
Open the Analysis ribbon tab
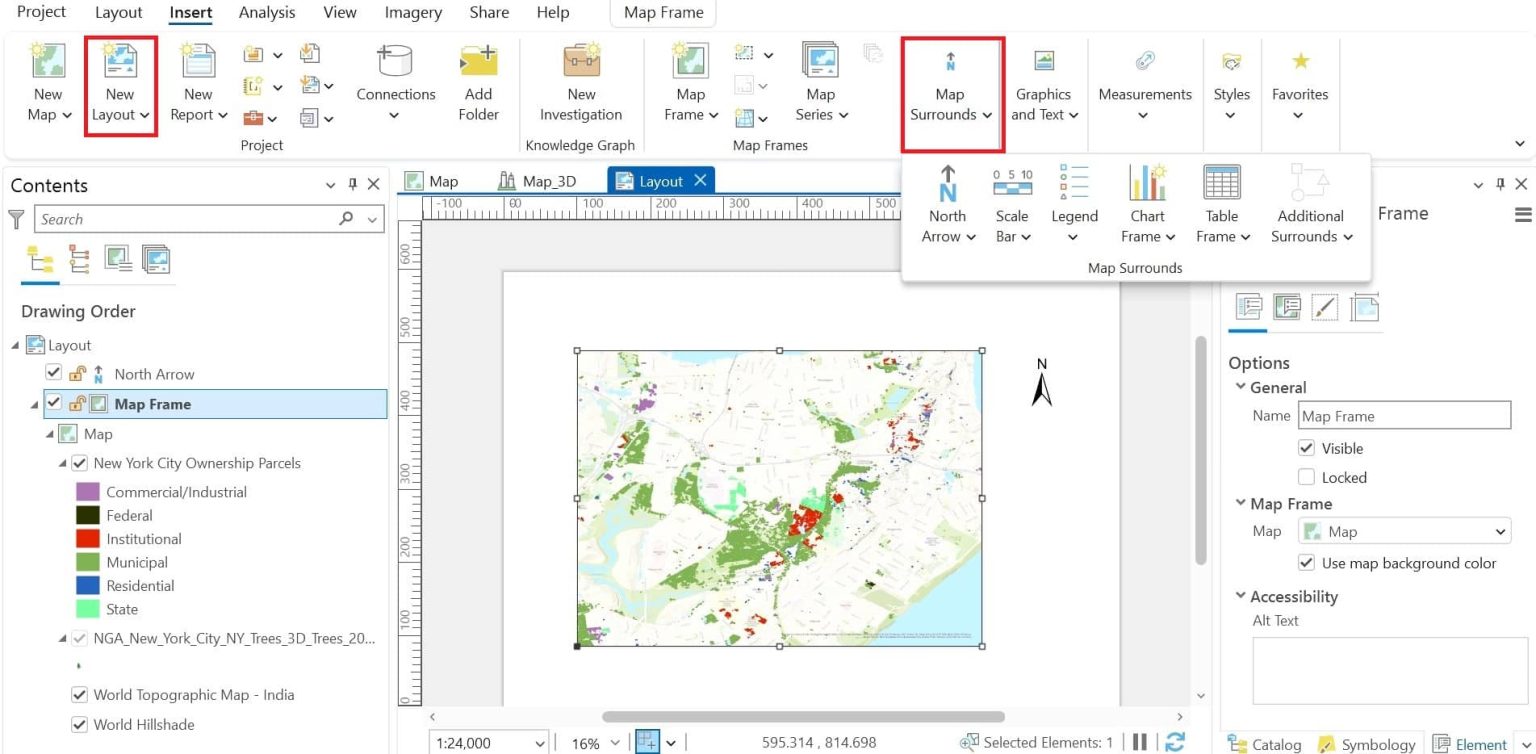pyautogui.click(x=266, y=12)
